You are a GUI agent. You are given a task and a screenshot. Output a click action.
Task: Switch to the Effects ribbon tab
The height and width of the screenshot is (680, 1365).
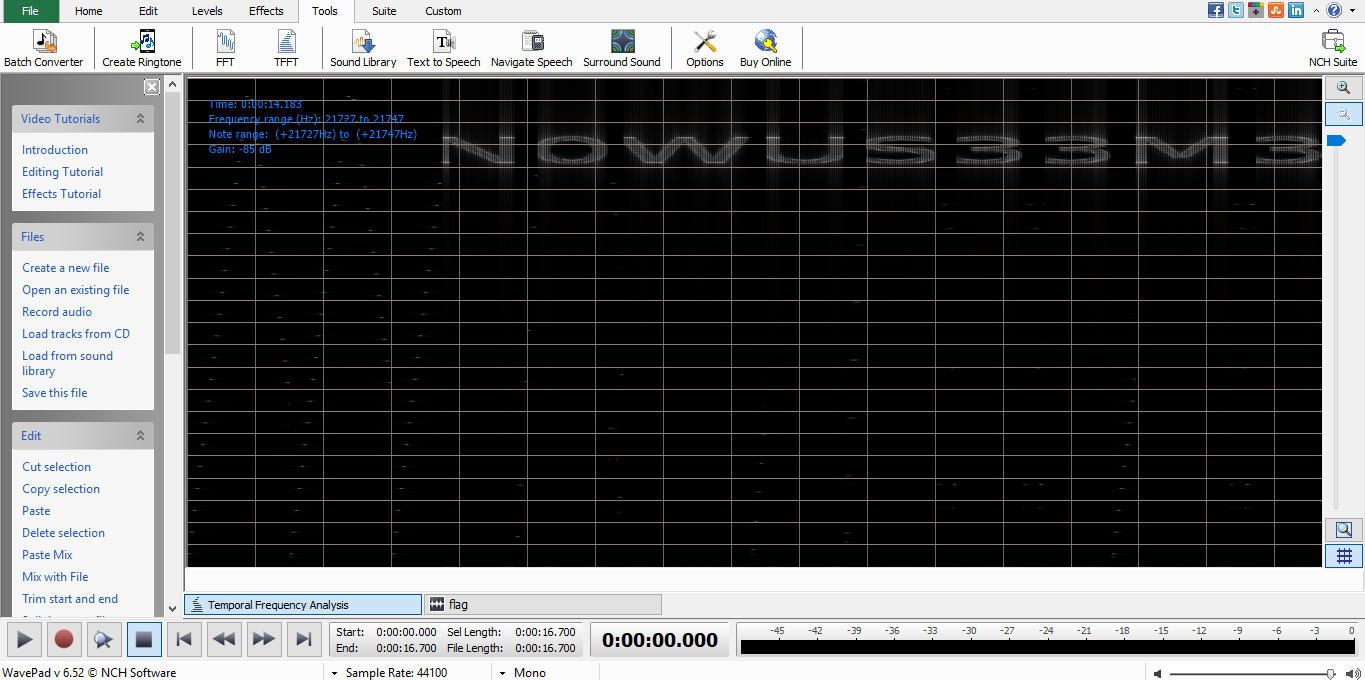click(266, 11)
